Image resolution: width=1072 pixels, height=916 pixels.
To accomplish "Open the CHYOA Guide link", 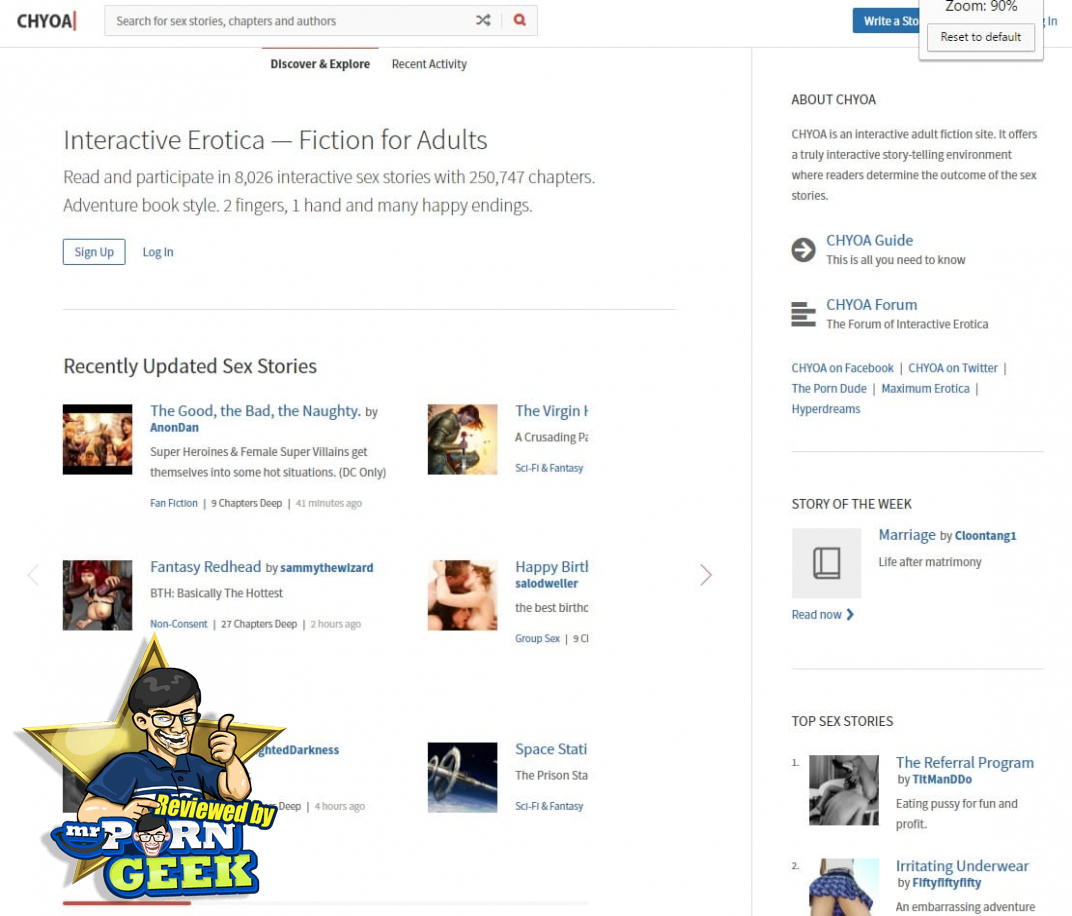I will (x=870, y=241).
